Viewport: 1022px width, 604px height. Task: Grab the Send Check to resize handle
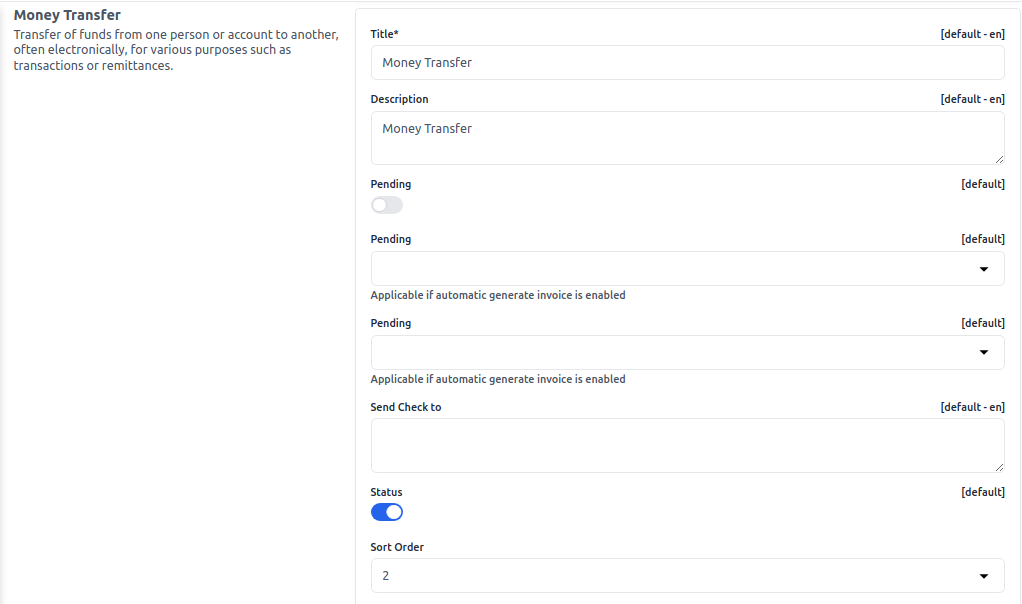click(999, 467)
